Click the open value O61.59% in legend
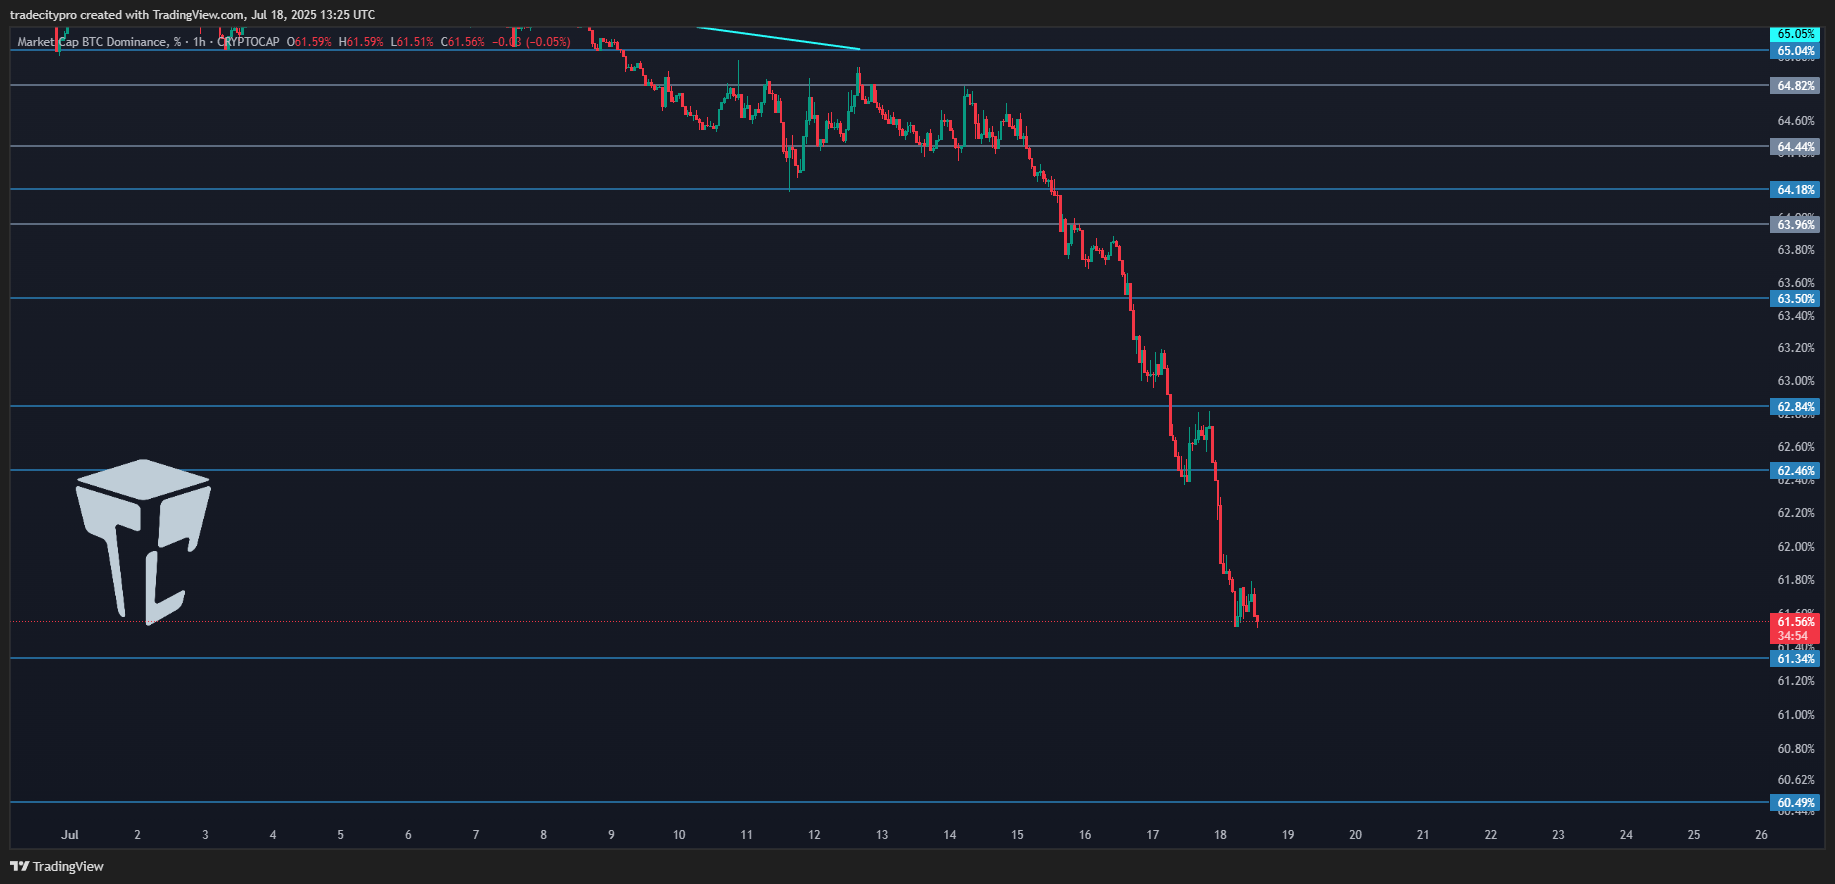 coord(309,42)
